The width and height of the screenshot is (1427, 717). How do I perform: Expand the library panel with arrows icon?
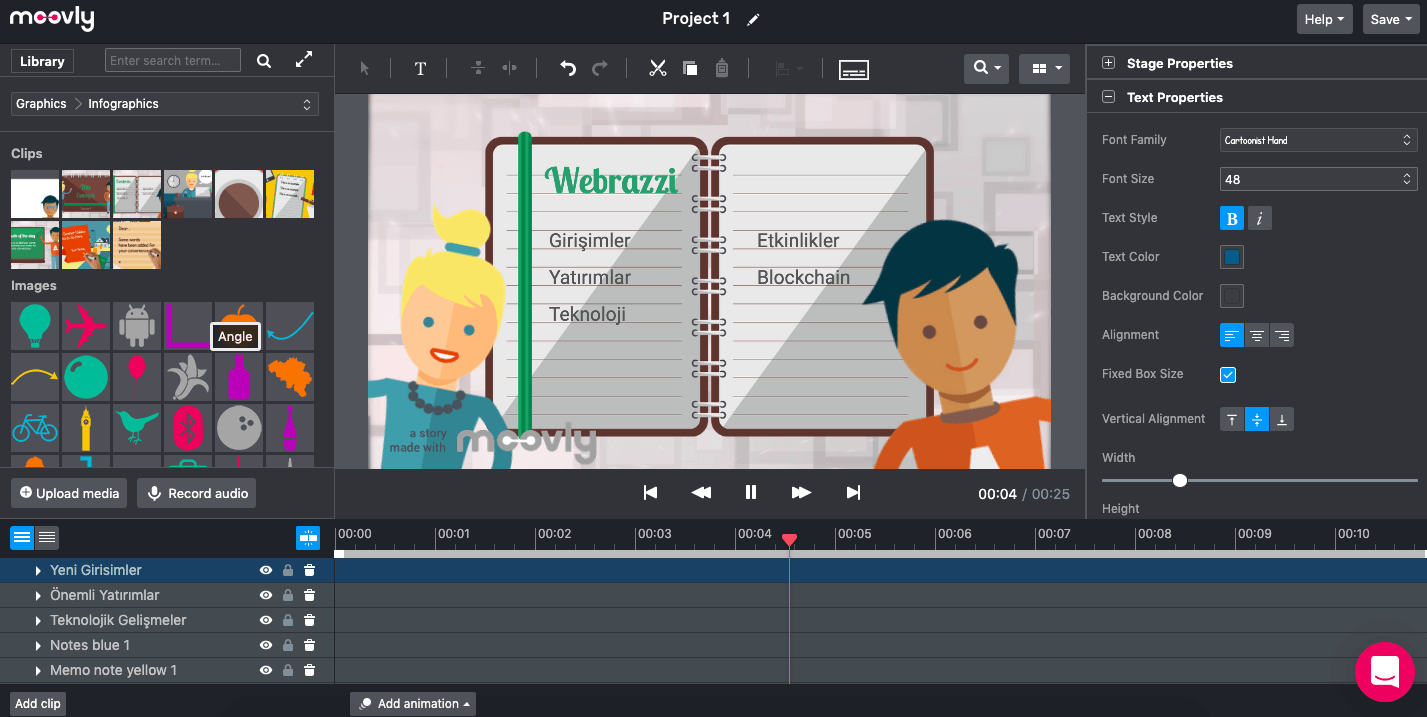304,61
